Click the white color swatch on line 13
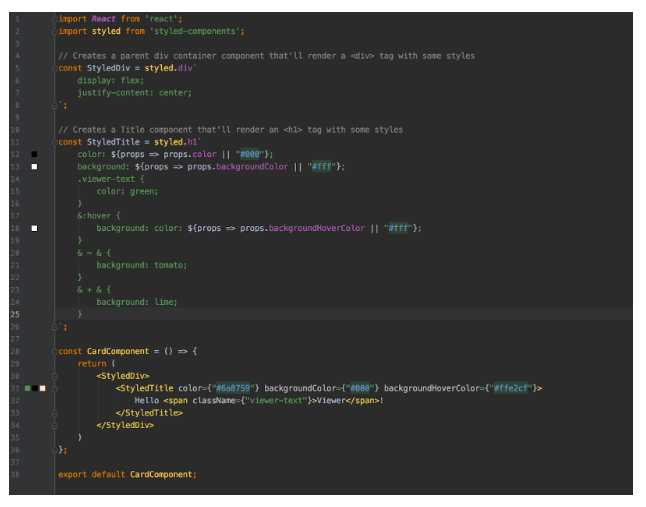This screenshot has height=507, width=646. [34, 166]
